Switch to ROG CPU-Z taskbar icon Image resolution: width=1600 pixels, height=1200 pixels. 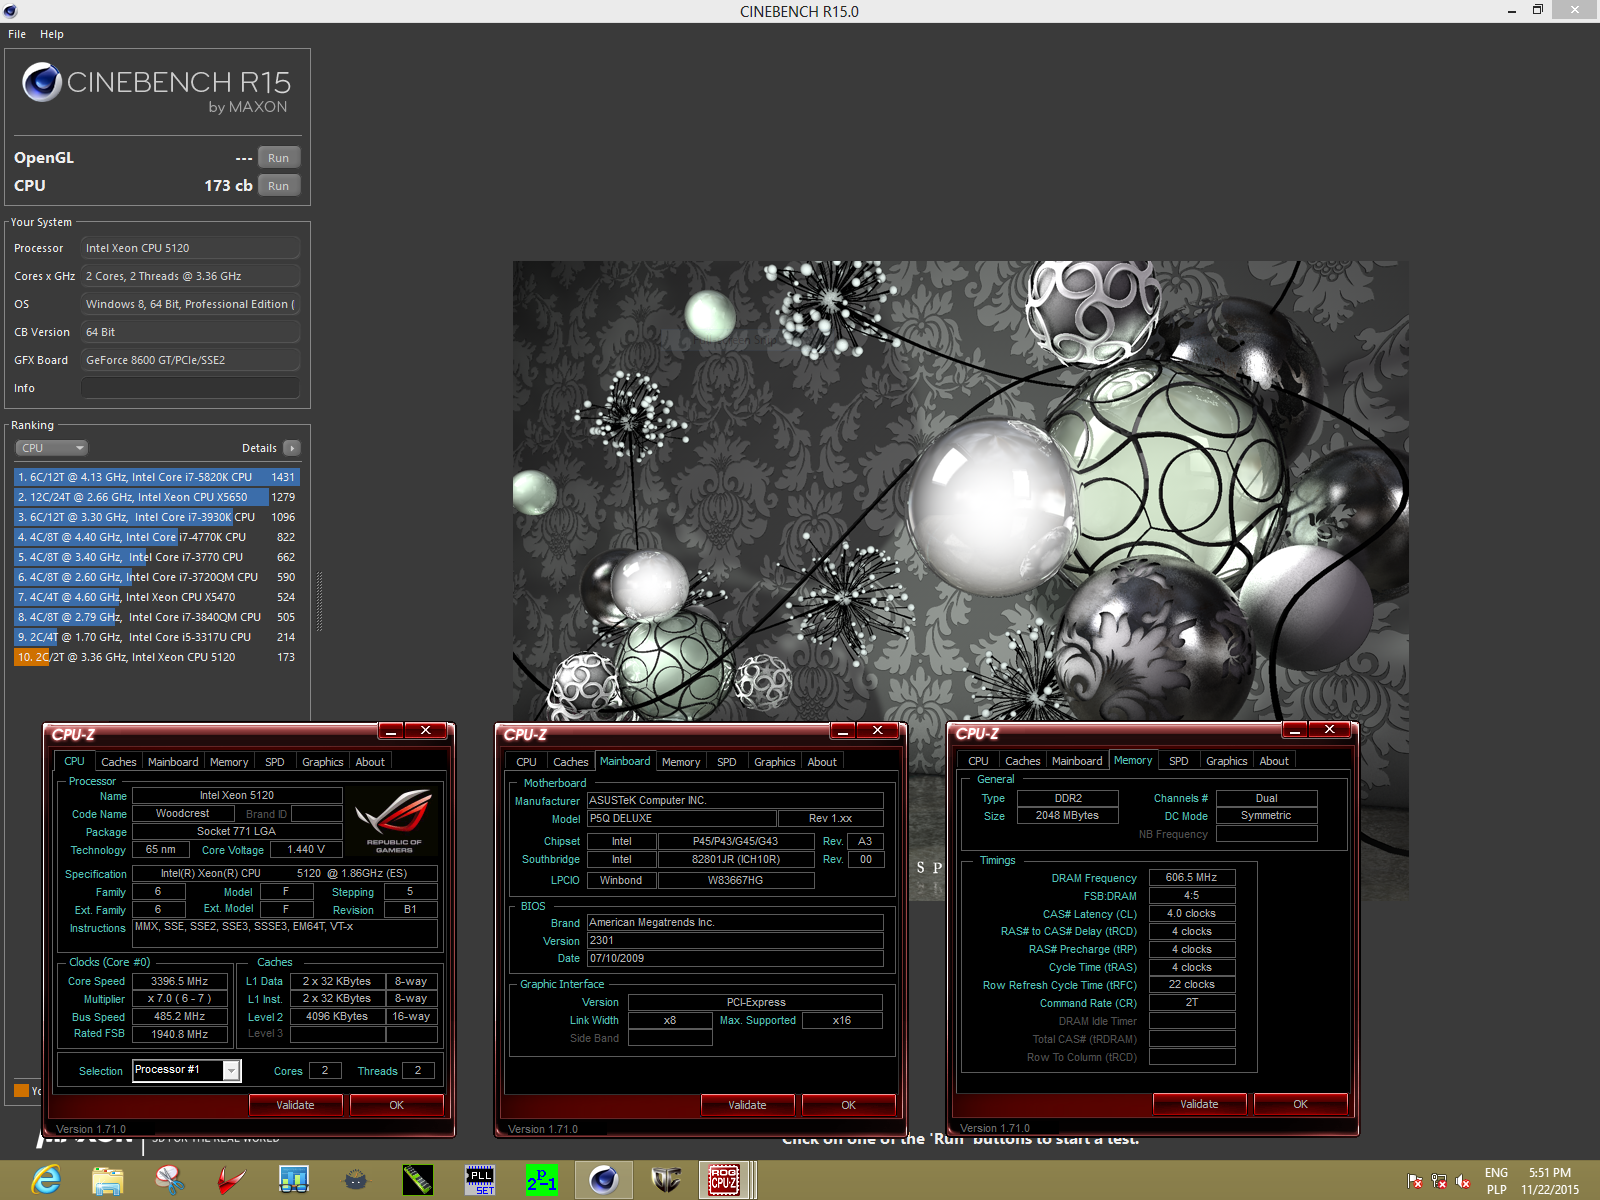pyautogui.click(x=724, y=1180)
